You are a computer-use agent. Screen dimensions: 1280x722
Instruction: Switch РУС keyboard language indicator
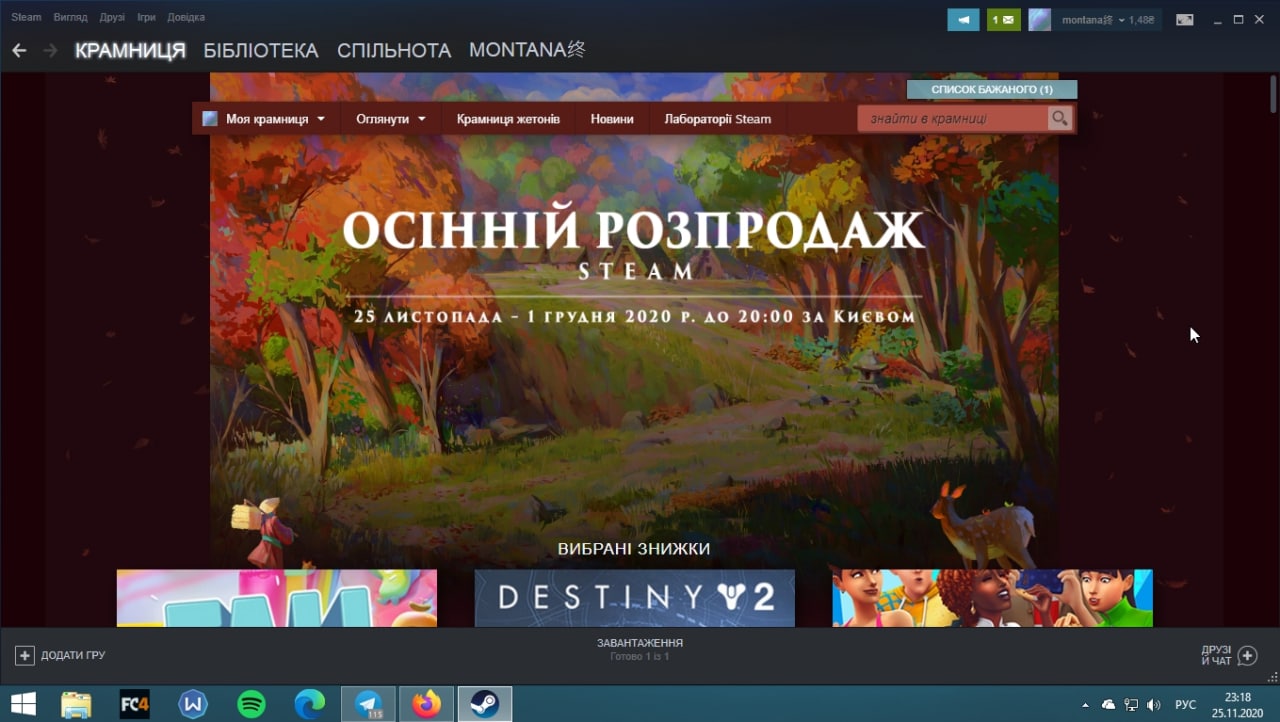point(1185,705)
